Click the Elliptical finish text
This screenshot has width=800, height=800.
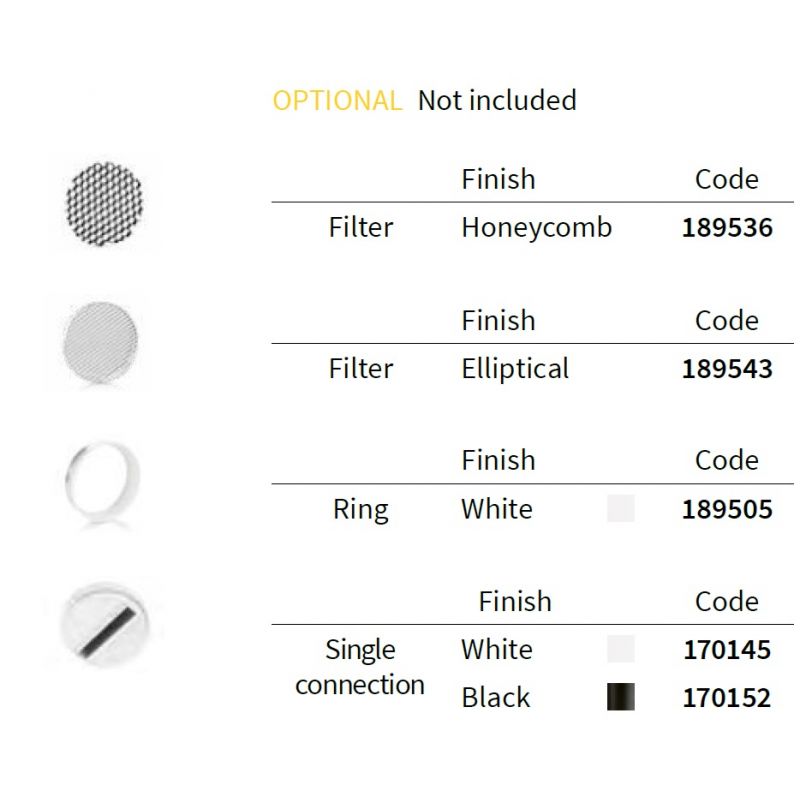[515, 369]
